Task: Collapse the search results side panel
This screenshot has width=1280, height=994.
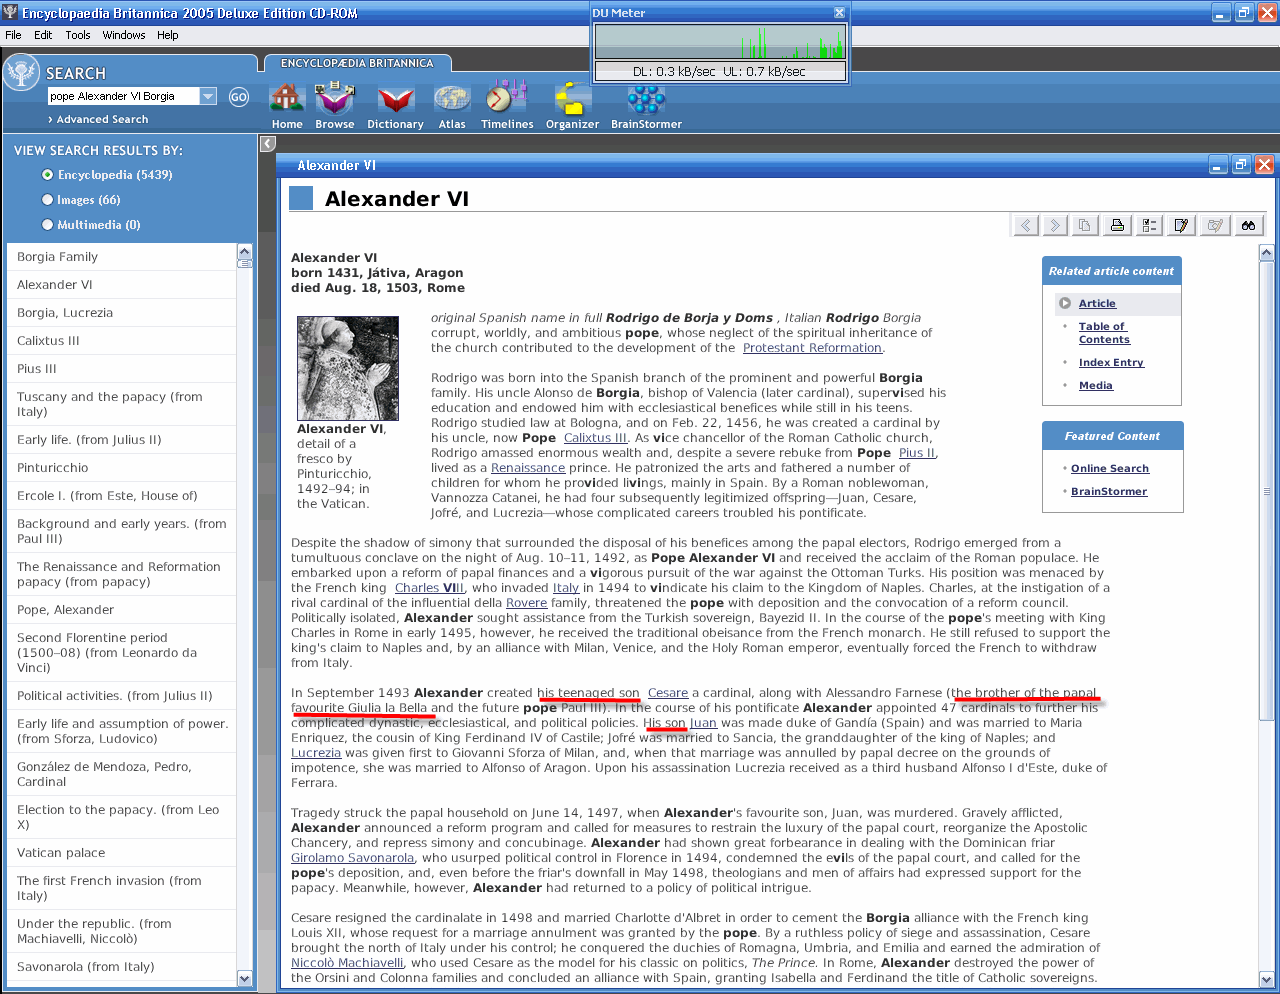Action: [268, 144]
